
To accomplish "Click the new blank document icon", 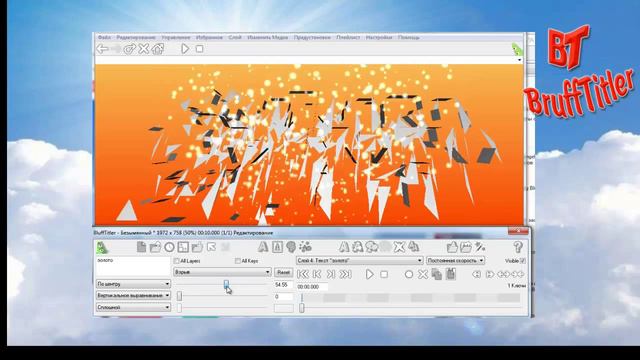I will click(141, 247).
